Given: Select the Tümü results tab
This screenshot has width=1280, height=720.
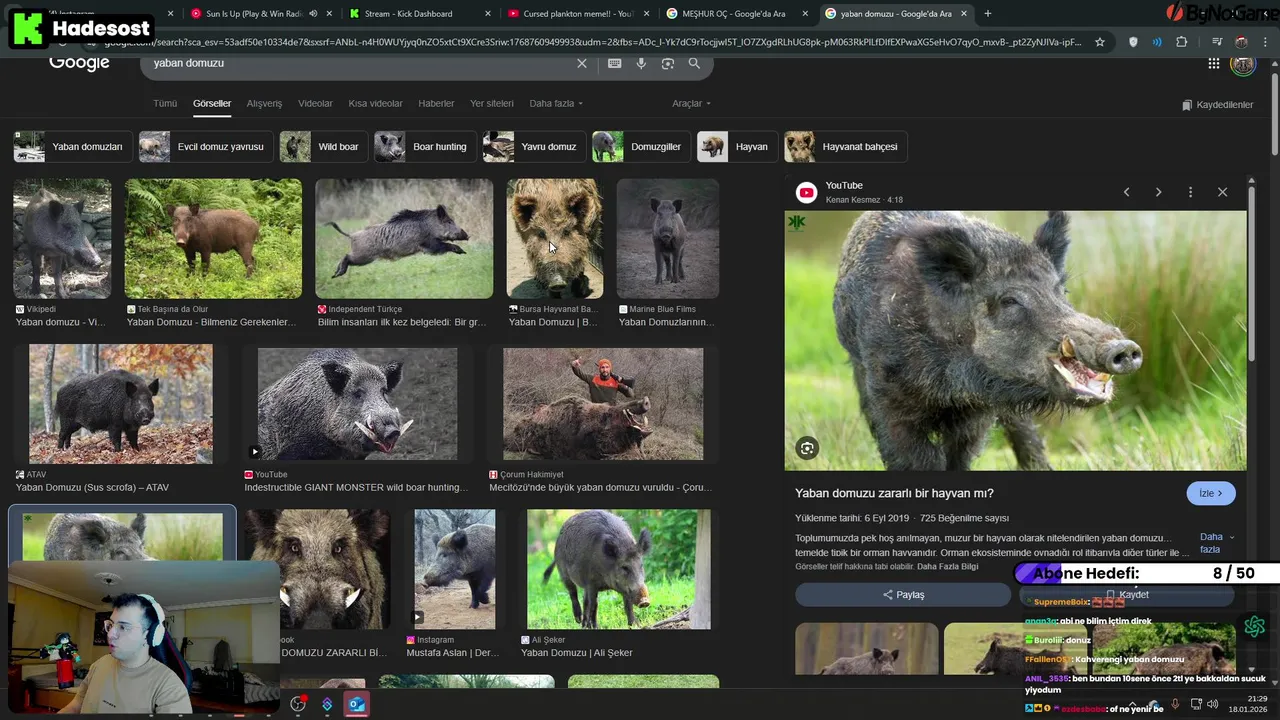Looking at the screenshot, I should coord(165,103).
